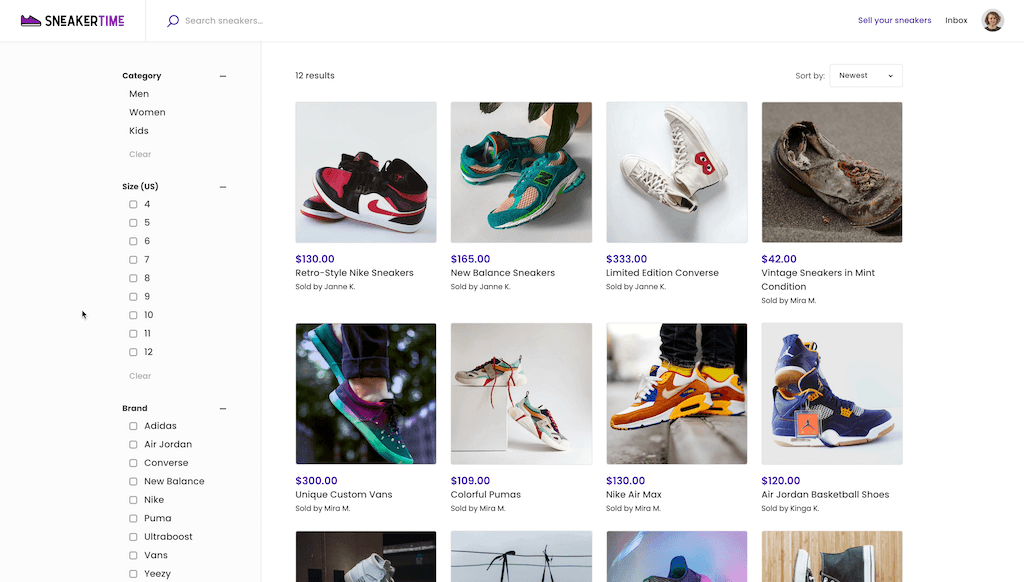This screenshot has width=1024, height=582.
Task: Collapse the Size (US) filter section
Action: pyautogui.click(x=223, y=187)
